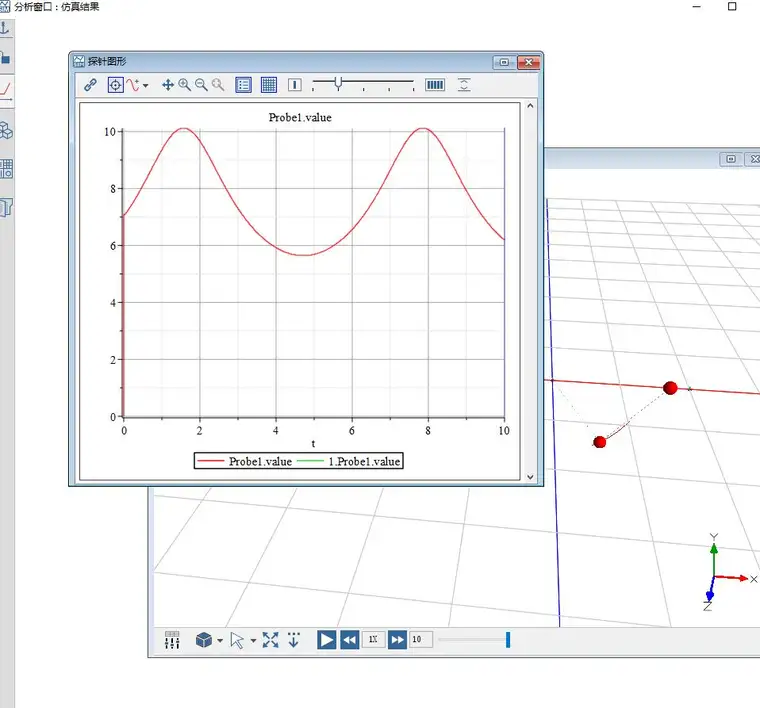Restore the 3D view sub-window
This screenshot has height=708, width=760.
731,159
